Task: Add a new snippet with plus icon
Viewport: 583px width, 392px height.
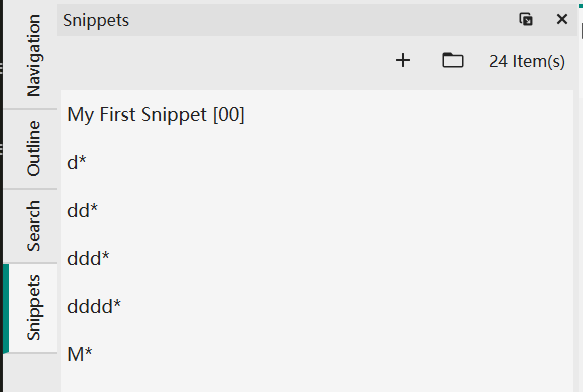Action: tap(403, 60)
